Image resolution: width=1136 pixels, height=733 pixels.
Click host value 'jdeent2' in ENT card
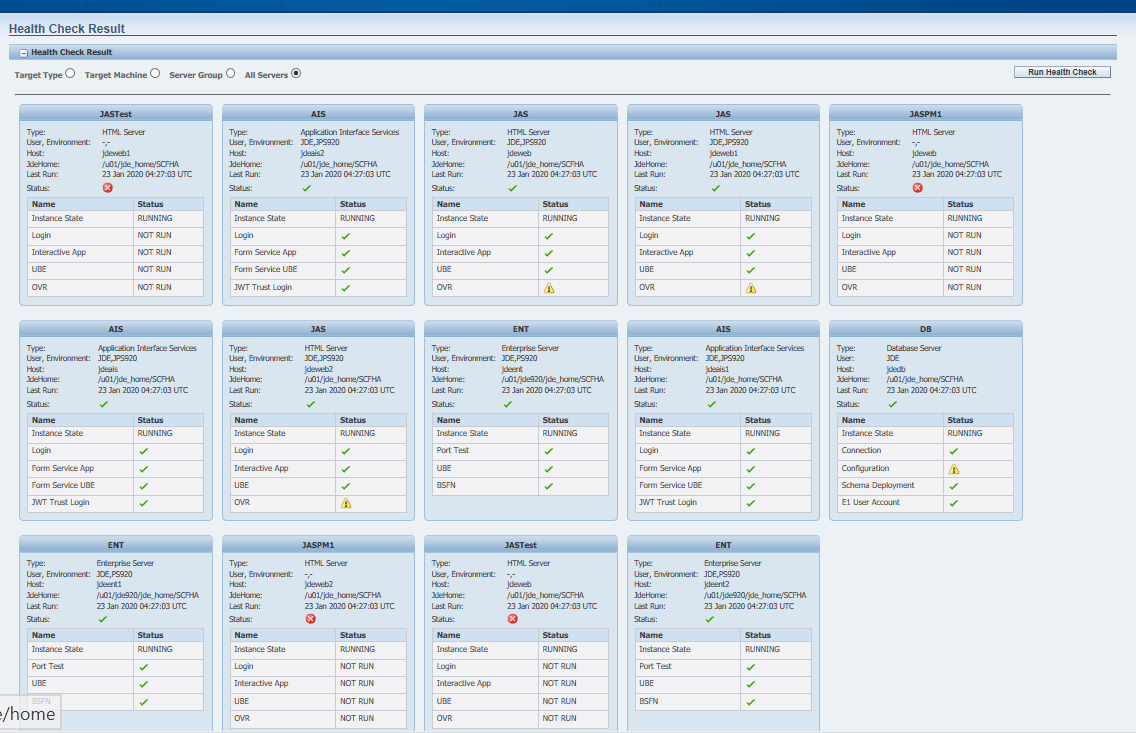click(717, 585)
